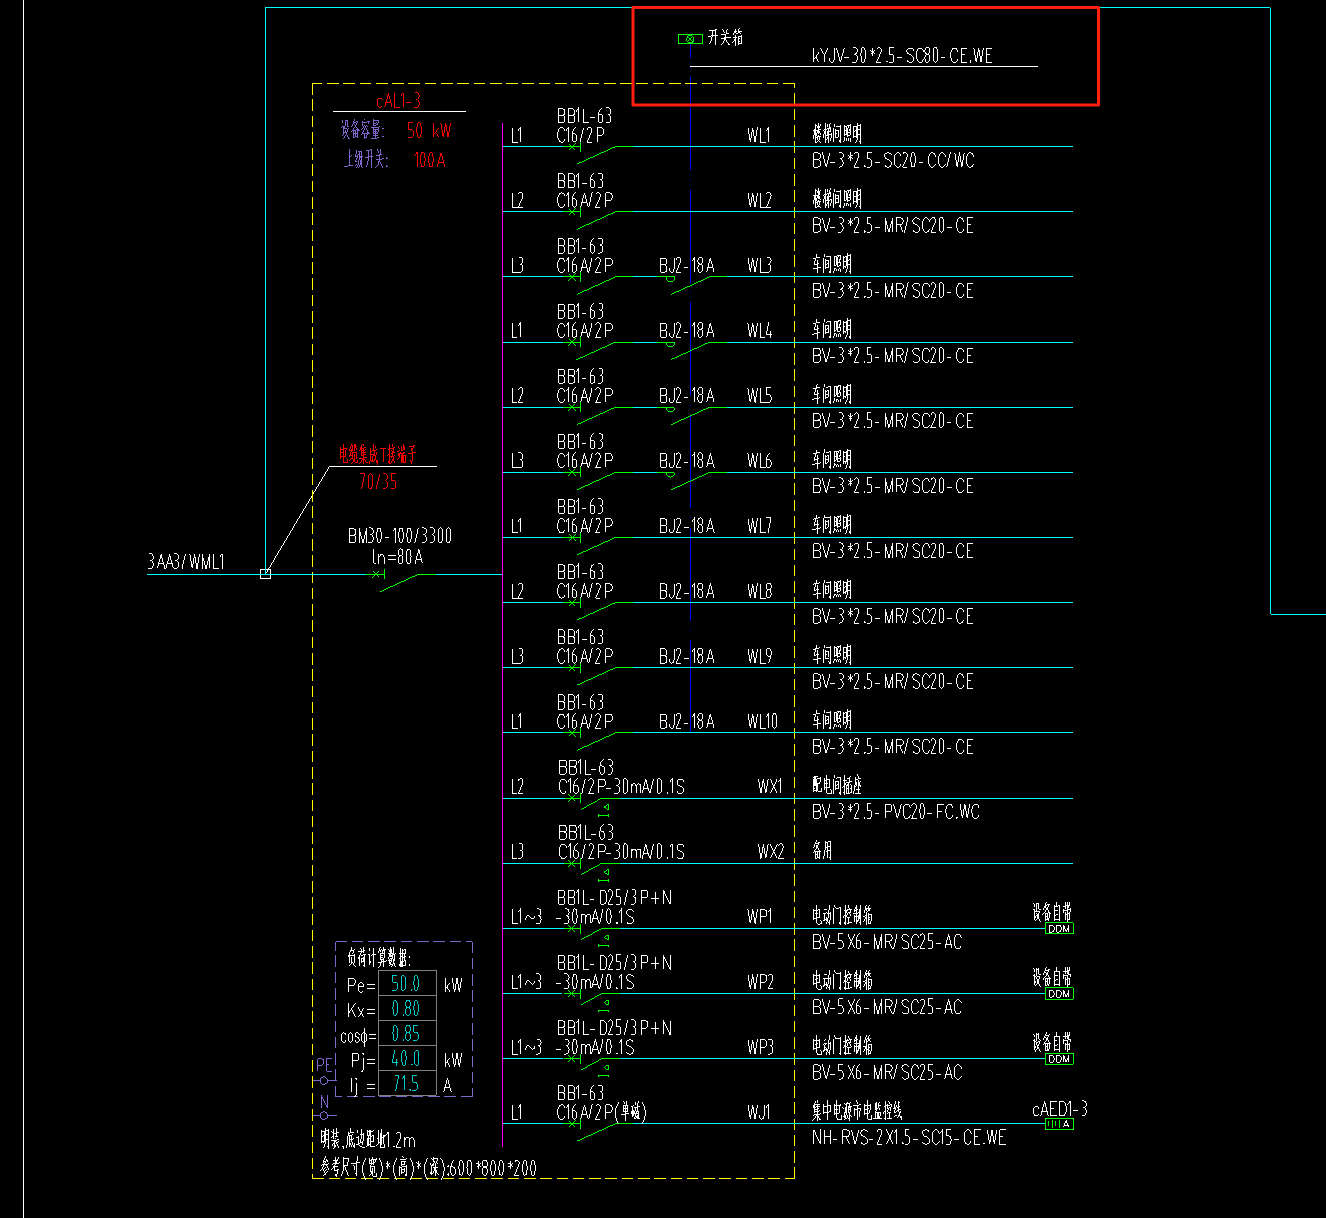
Task: Click the WX1 residual-current breaker symbol
Action: (593, 806)
